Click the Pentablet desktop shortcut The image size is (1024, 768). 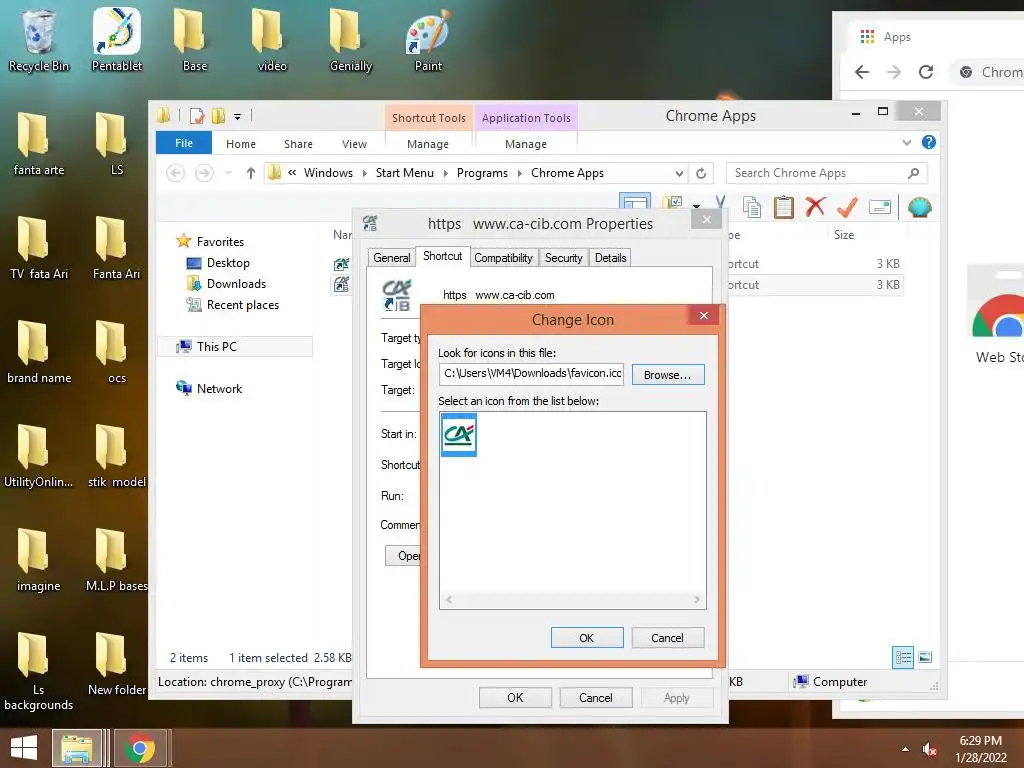click(x=117, y=40)
